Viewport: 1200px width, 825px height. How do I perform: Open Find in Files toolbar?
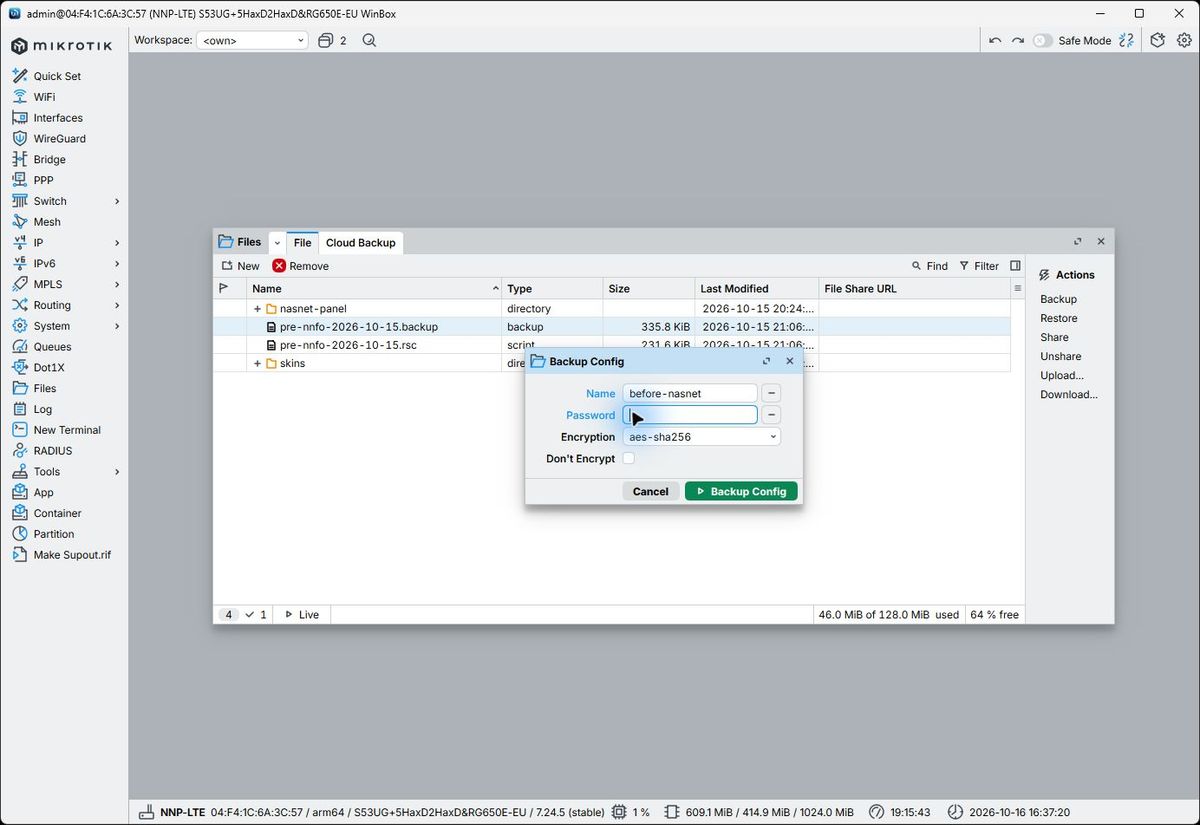point(930,266)
